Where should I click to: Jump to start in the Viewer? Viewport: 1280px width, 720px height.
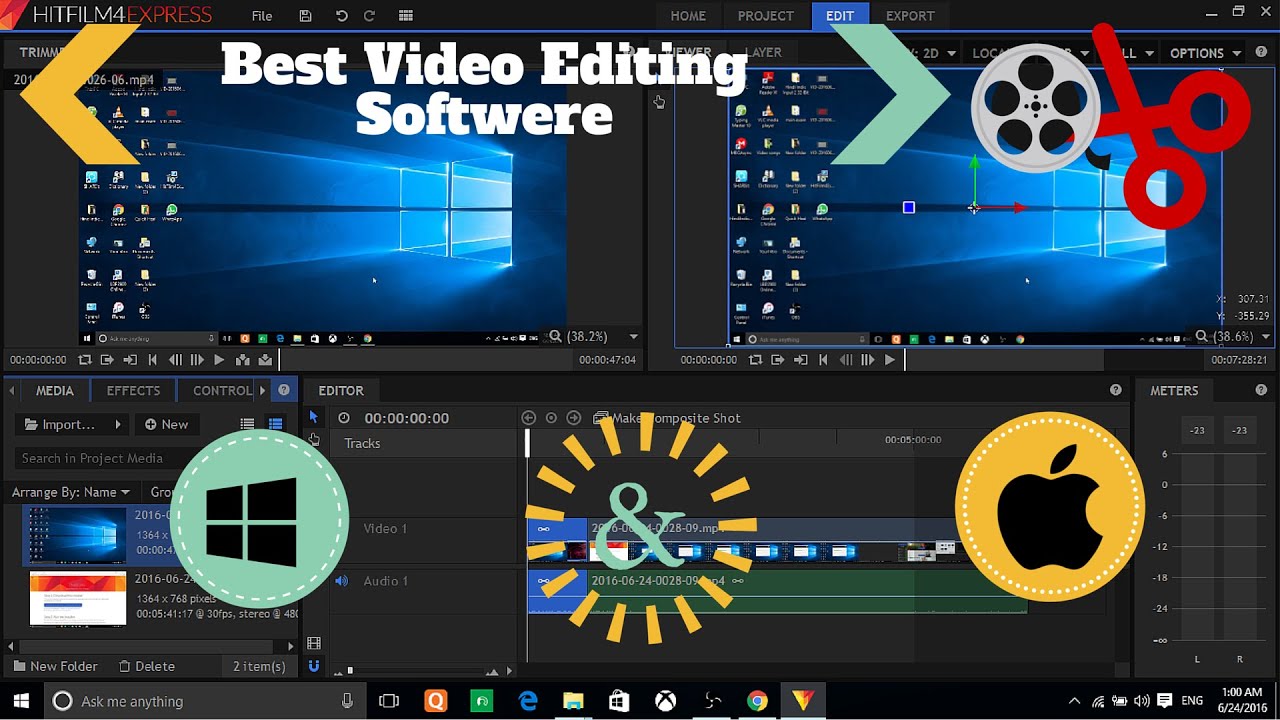(823, 360)
